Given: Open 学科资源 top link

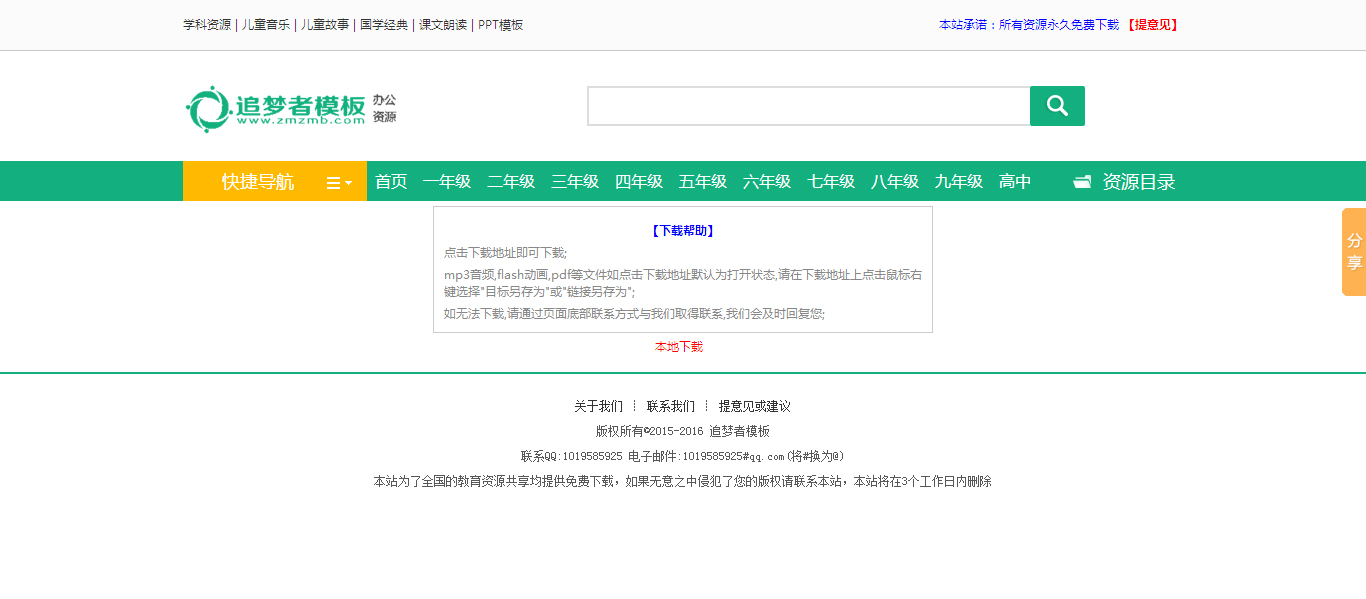Looking at the screenshot, I should click(x=207, y=25).
